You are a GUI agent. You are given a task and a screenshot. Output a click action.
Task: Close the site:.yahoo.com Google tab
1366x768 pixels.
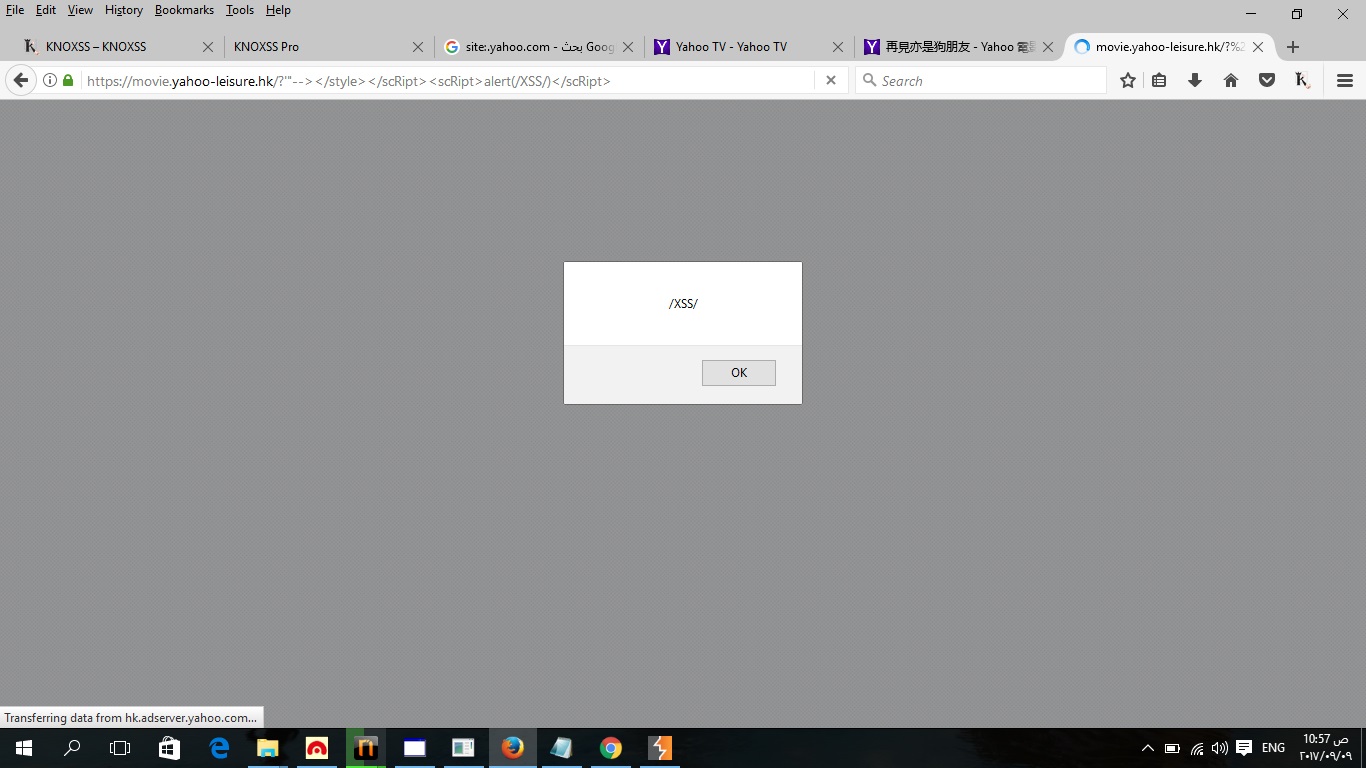click(x=628, y=47)
